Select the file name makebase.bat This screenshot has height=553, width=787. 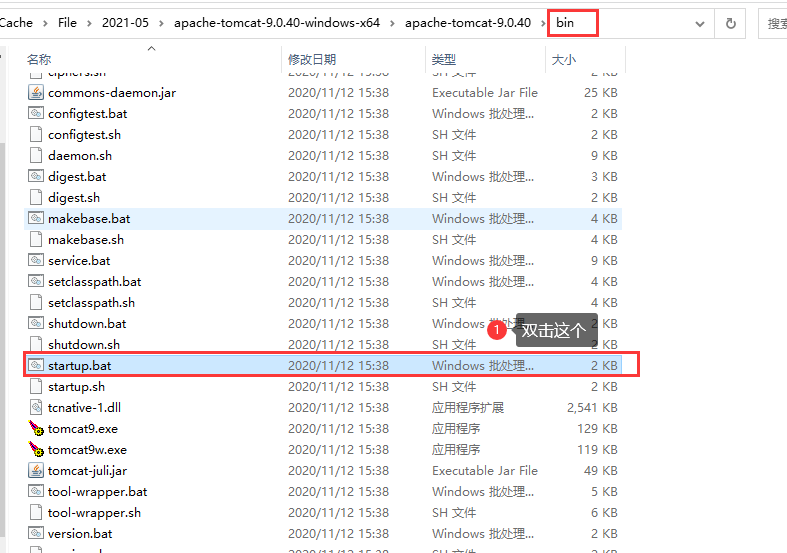coord(89,219)
